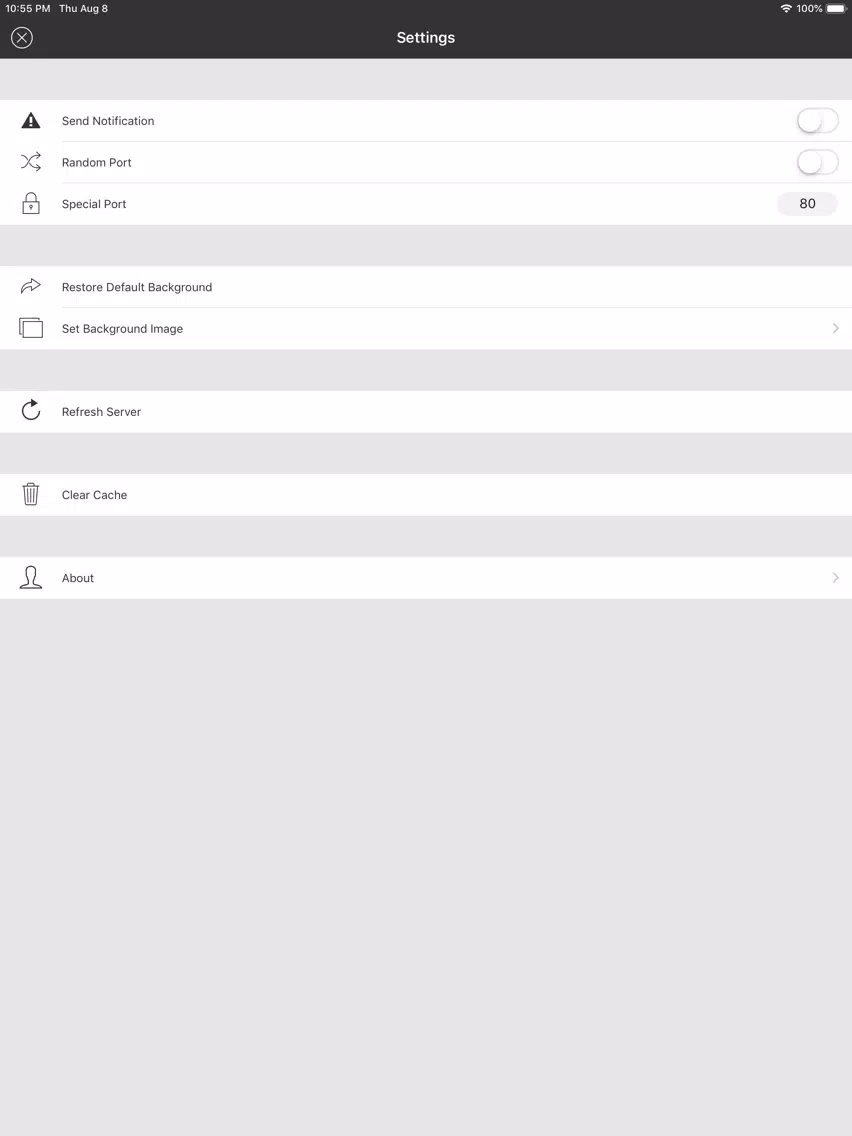Click the Refresh Server circular arrow icon
This screenshot has width=852, height=1136.
point(30,410)
